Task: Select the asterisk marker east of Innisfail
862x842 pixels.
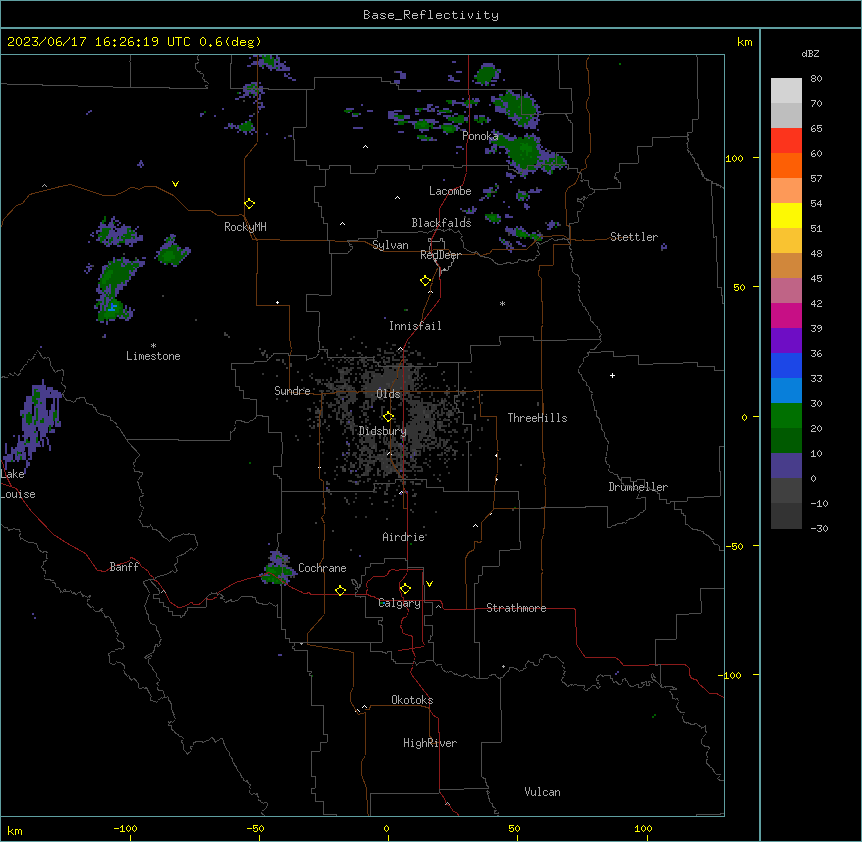Action: pyautogui.click(x=502, y=303)
